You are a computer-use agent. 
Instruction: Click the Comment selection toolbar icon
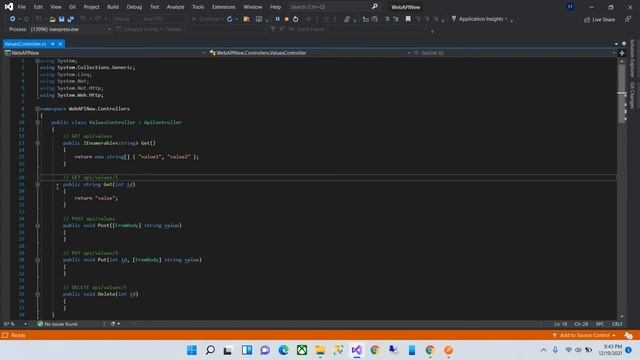pos(387,19)
